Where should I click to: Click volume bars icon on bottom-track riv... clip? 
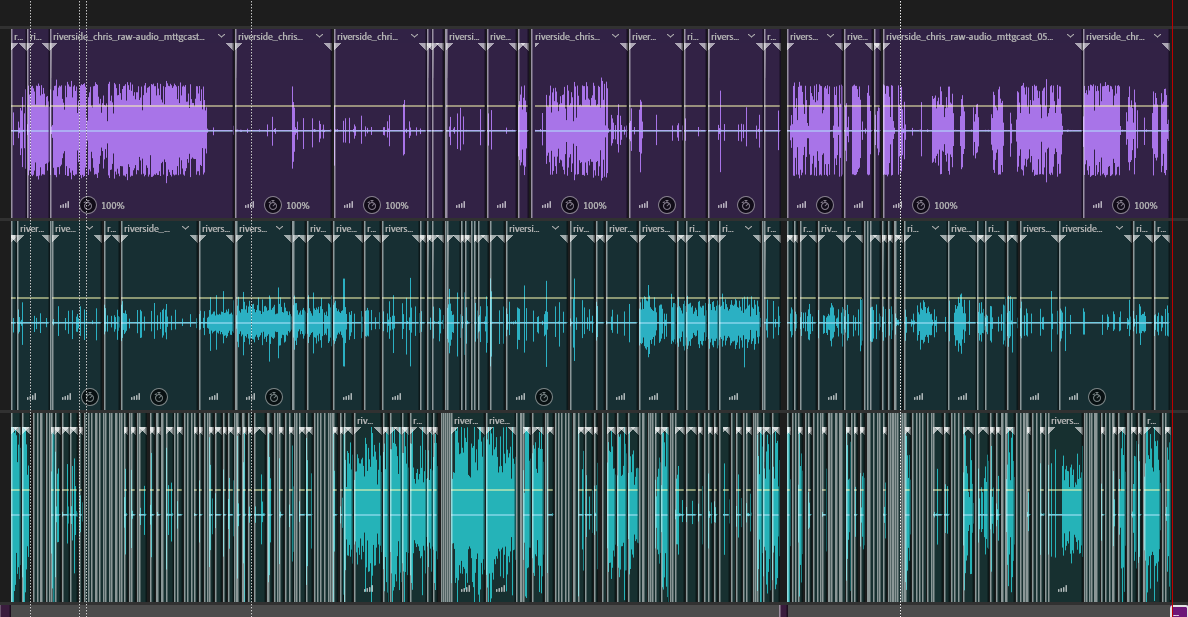368,588
